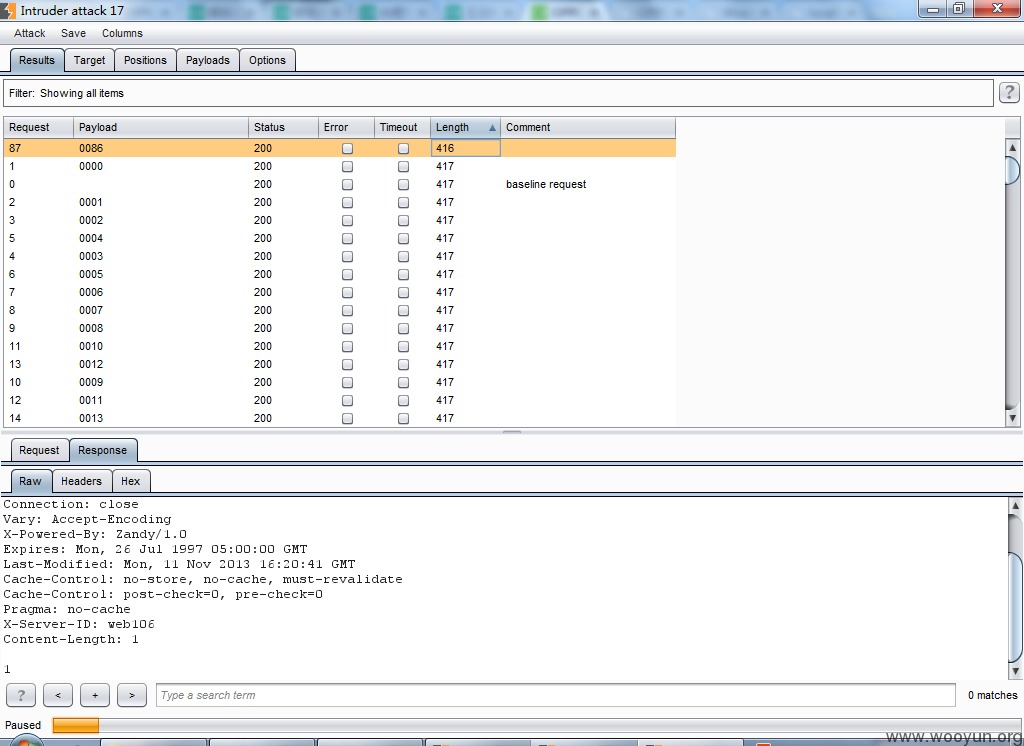
Task: Switch to the Hex view tab
Action: (131, 481)
